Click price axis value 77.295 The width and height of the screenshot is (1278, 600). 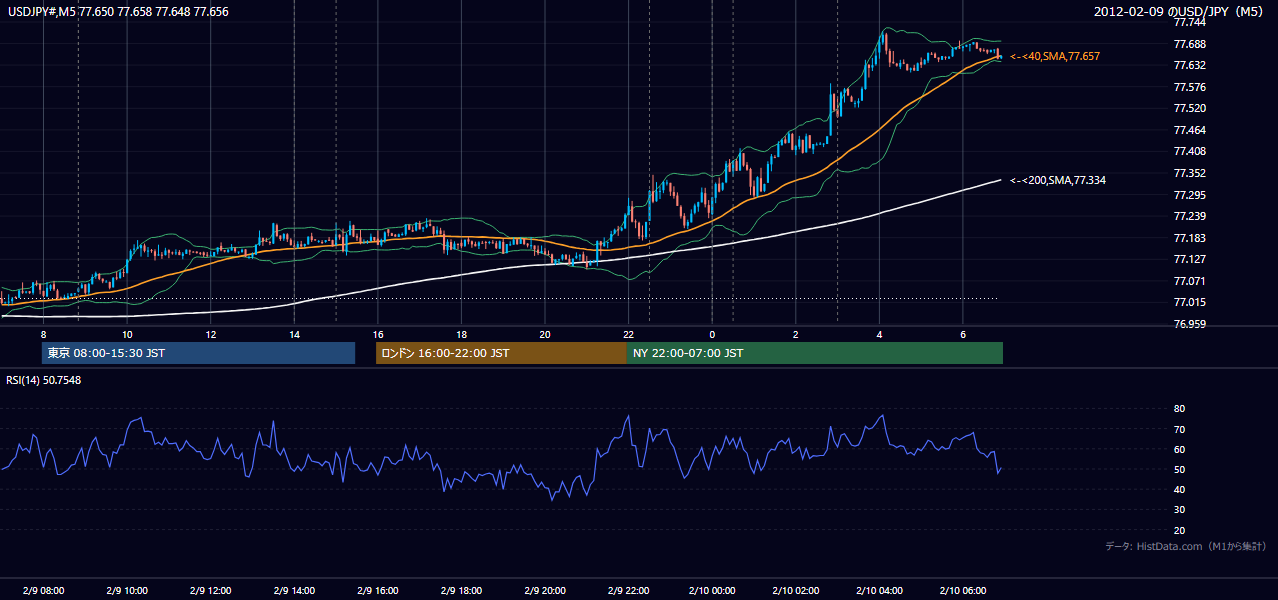coord(1190,195)
